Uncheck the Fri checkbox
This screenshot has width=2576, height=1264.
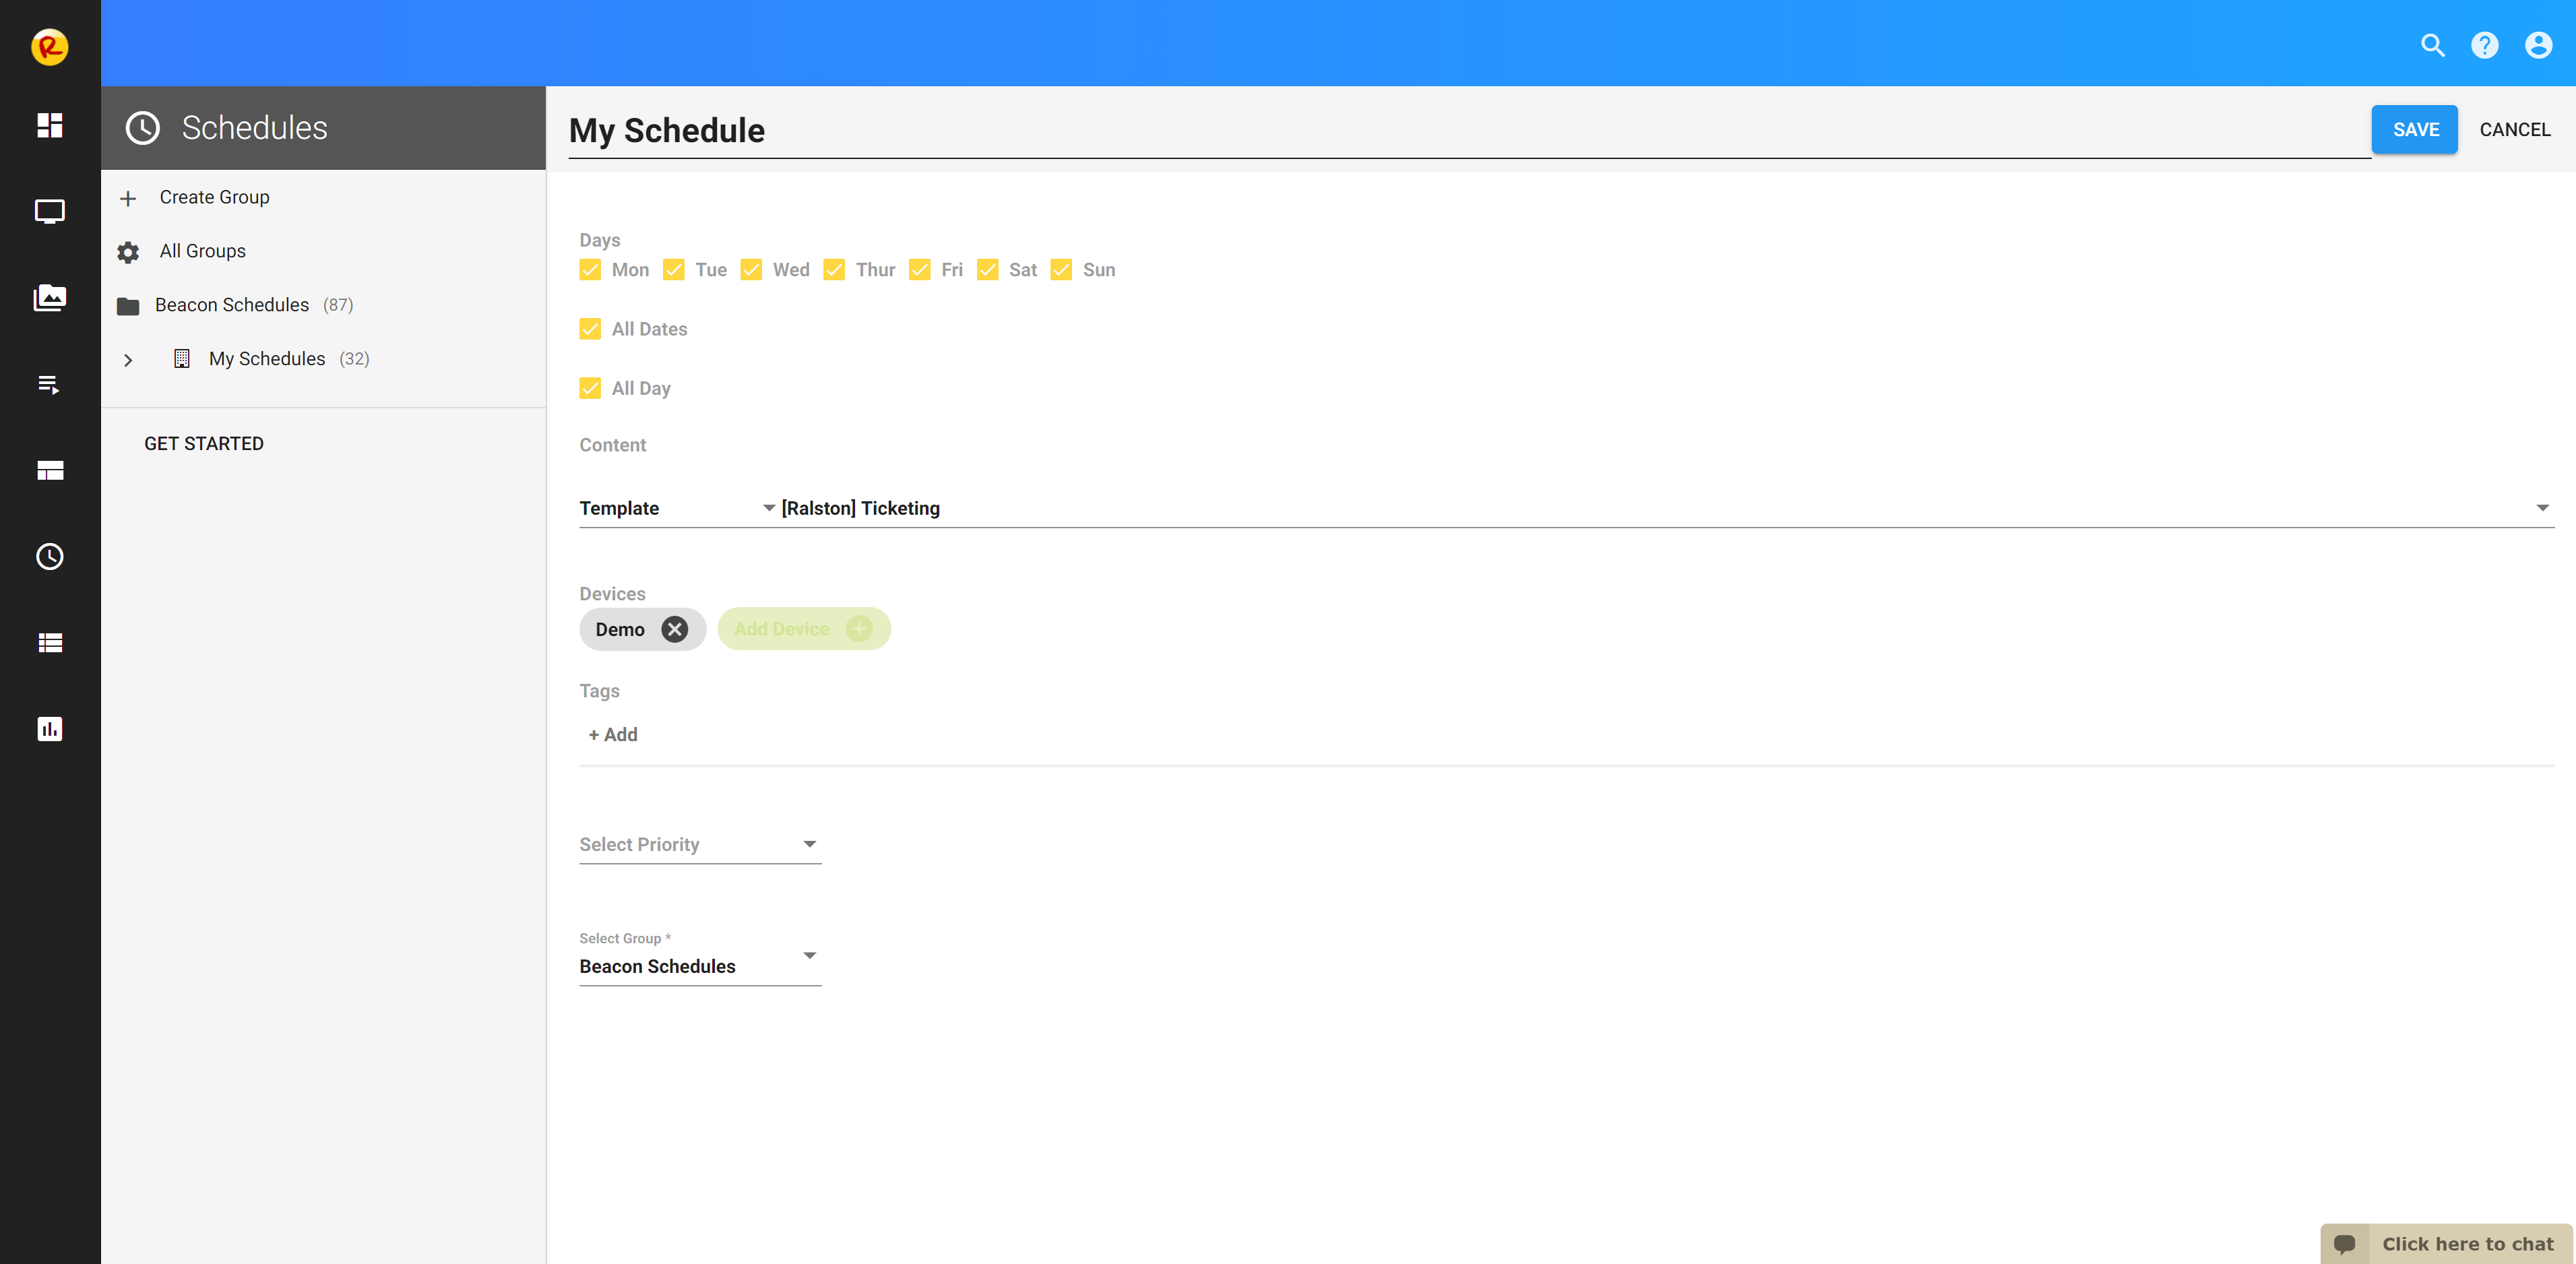pyautogui.click(x=920, y=270)
